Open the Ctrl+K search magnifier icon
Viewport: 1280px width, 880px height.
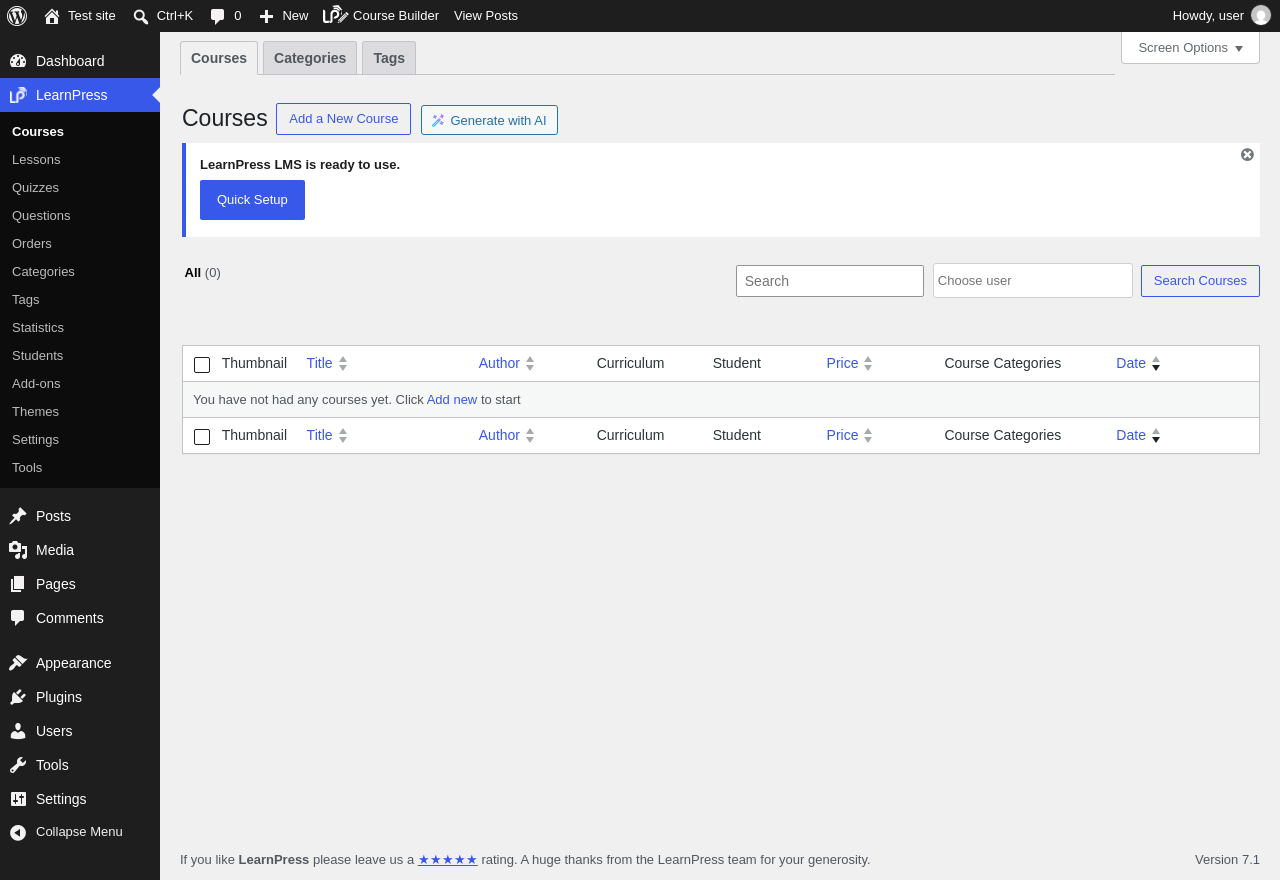pos(141,16)
